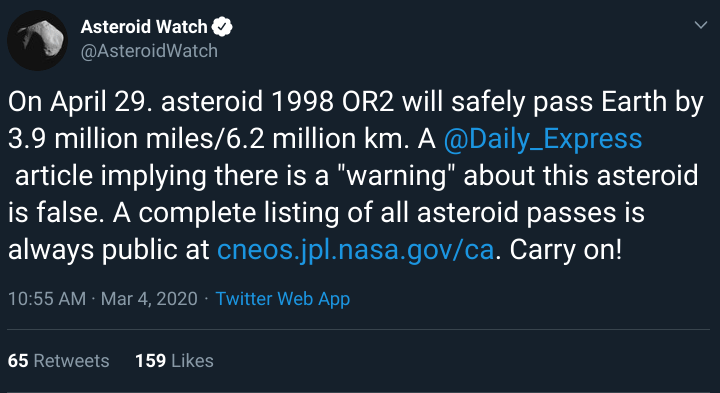Visit the @AsteroidWatch handle
This screenshot has height=393, width=720.
tap(149, 51)
